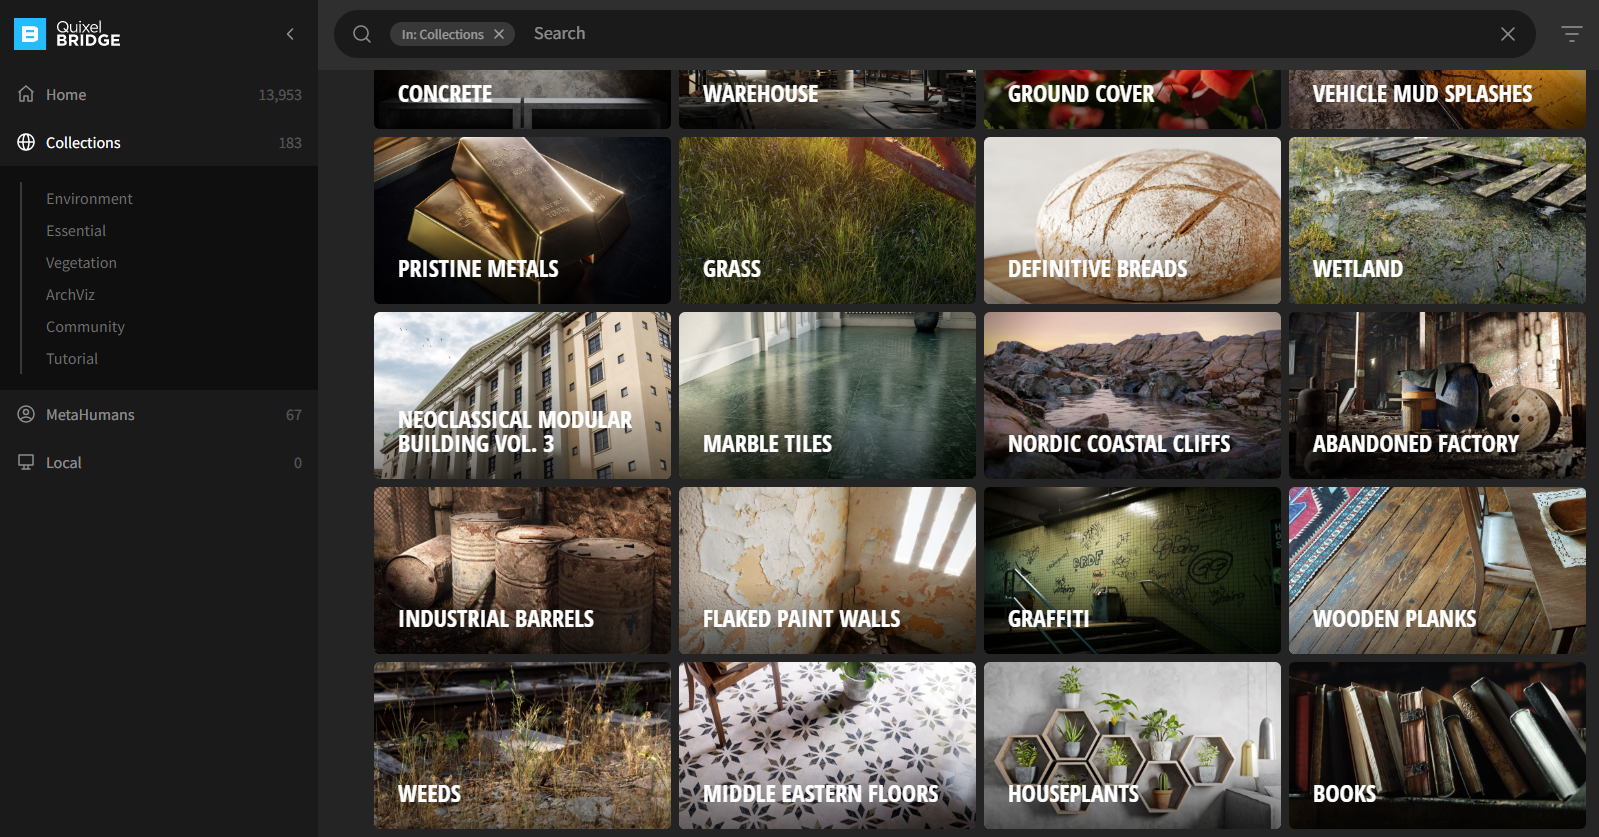Open the Tutorial collections category
Viewport: 1599px width, 837px height.
pyautogui.click(x=72, y=359)
